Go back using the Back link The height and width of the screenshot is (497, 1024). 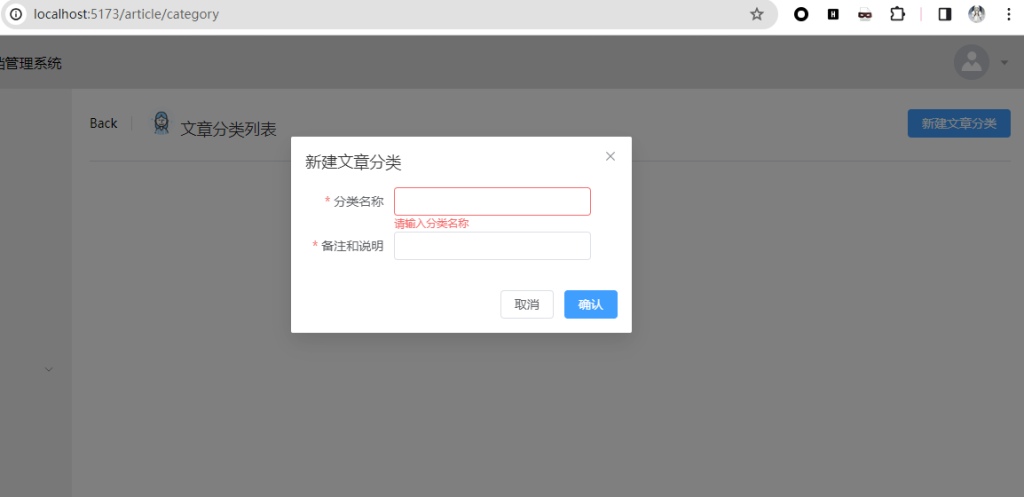103,123
